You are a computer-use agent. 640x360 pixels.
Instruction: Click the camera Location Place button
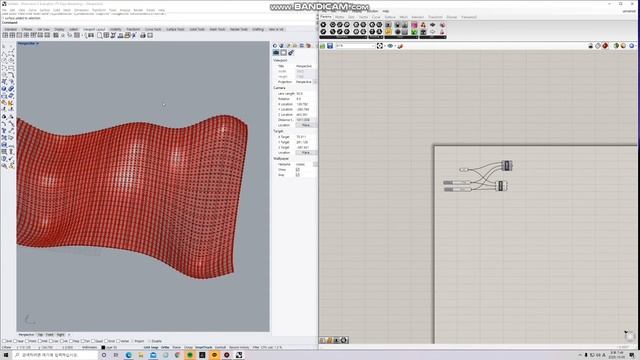pyautogui.click(x=305, y=125)
